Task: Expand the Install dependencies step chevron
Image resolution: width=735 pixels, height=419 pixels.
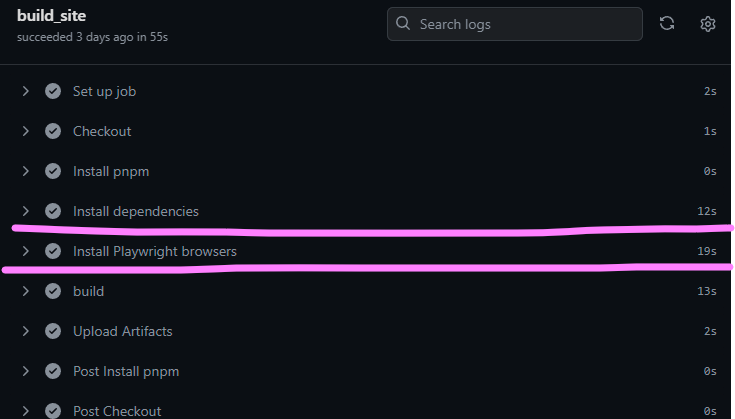Action: pyautogui.click(x=26, y=211)
